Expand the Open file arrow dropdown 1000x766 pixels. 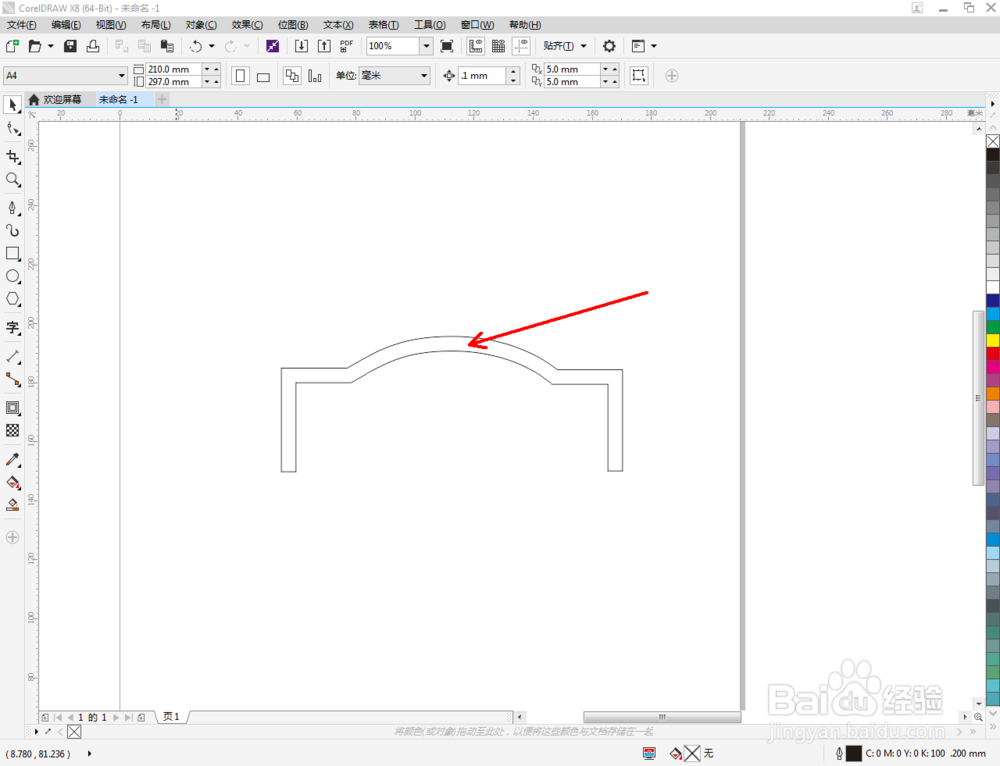pos(50,46)
